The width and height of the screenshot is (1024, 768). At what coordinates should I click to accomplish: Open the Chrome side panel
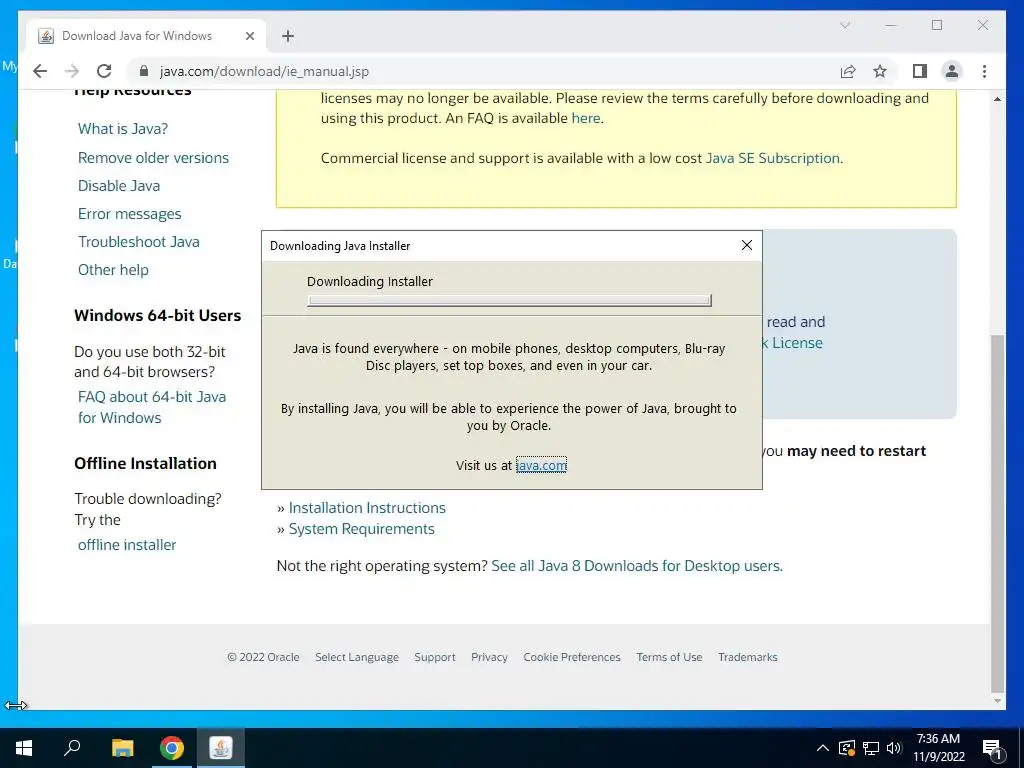(920, 71)
